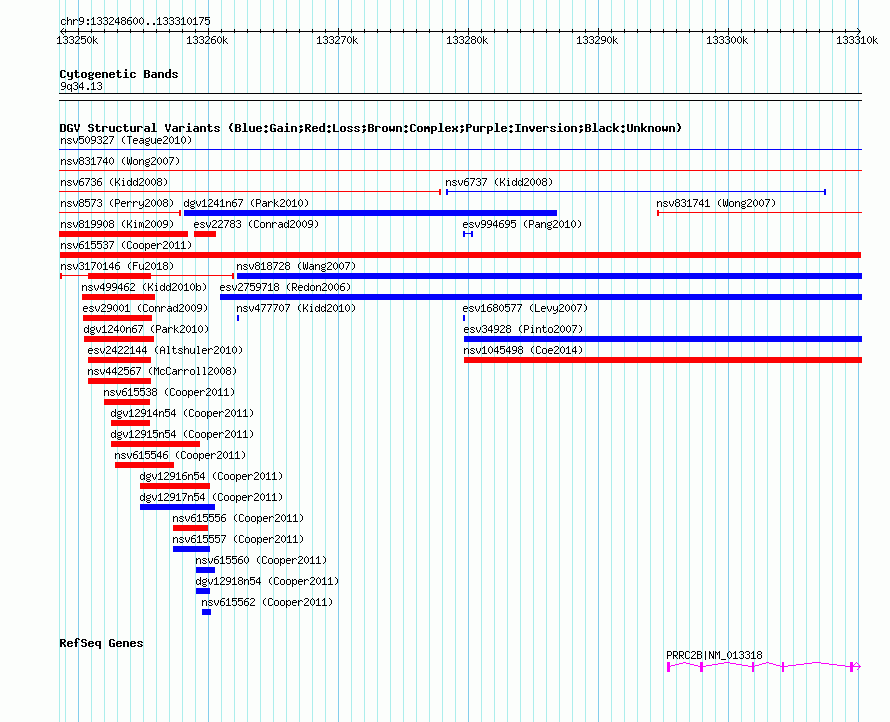Click the nsv509327 (Teague2010) variant label

(x=126, y=140)
